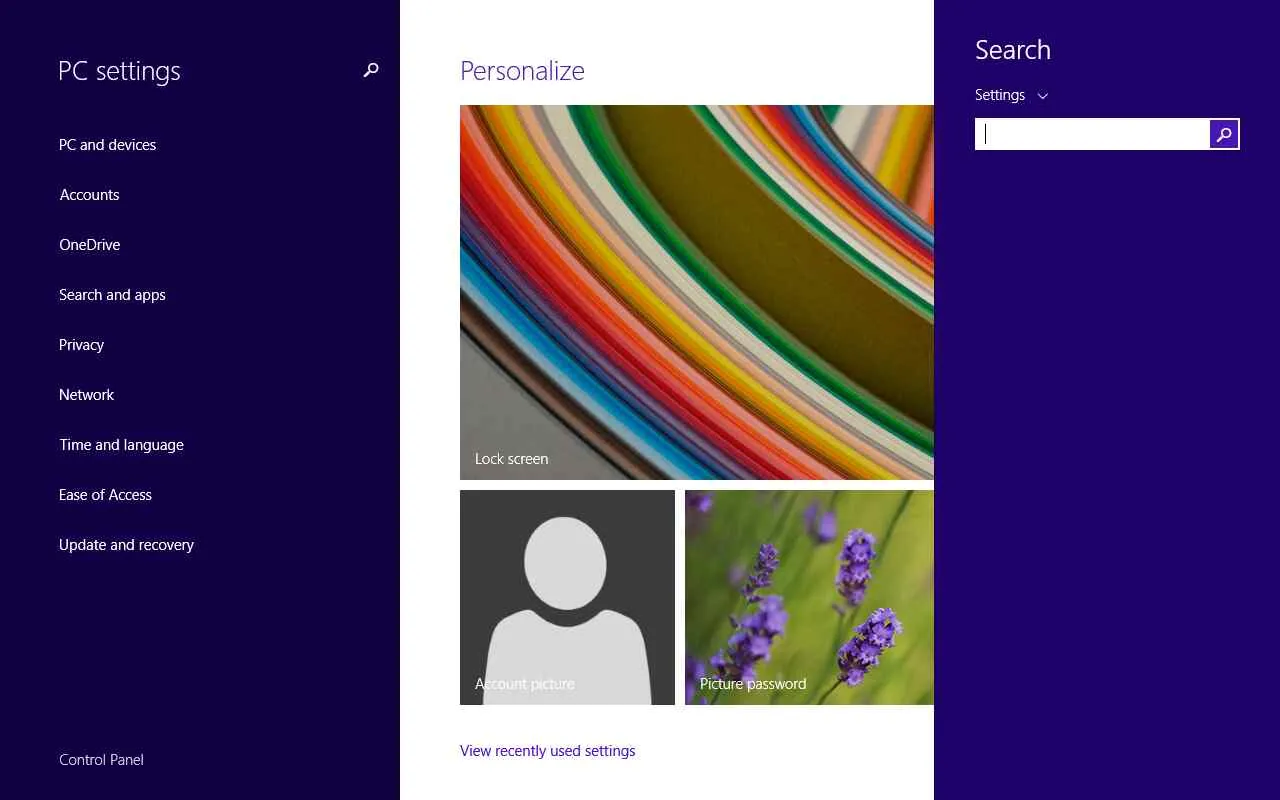The height and width of the screenshot is (800, 1280).
Task: Click the Search pane title
Action: (x=1012, y=50)
